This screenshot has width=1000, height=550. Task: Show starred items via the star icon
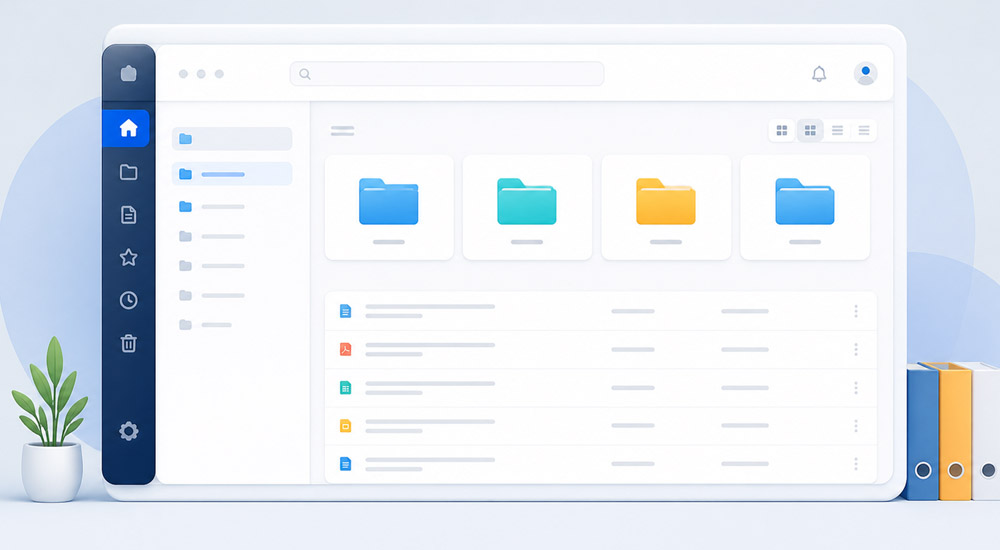pyautogui.click(x=129, y=258)
